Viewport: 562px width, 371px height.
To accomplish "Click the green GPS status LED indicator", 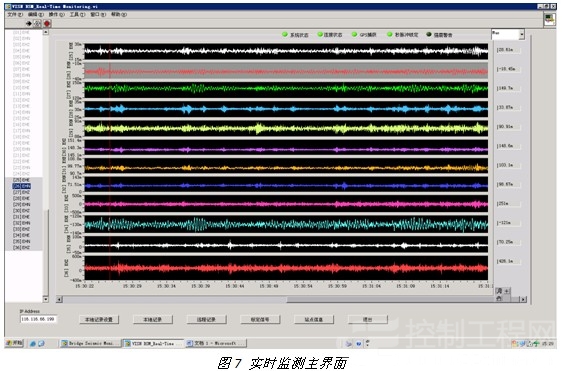I will click(x=354, y=34).
